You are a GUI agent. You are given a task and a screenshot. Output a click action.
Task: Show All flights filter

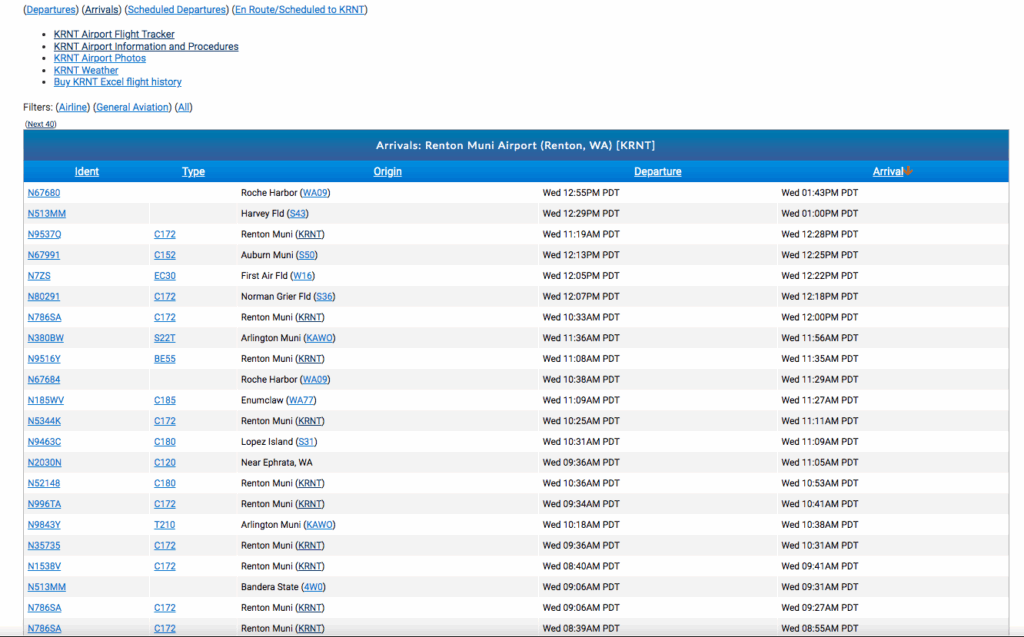pyautogui.click(x=184, y=107)
